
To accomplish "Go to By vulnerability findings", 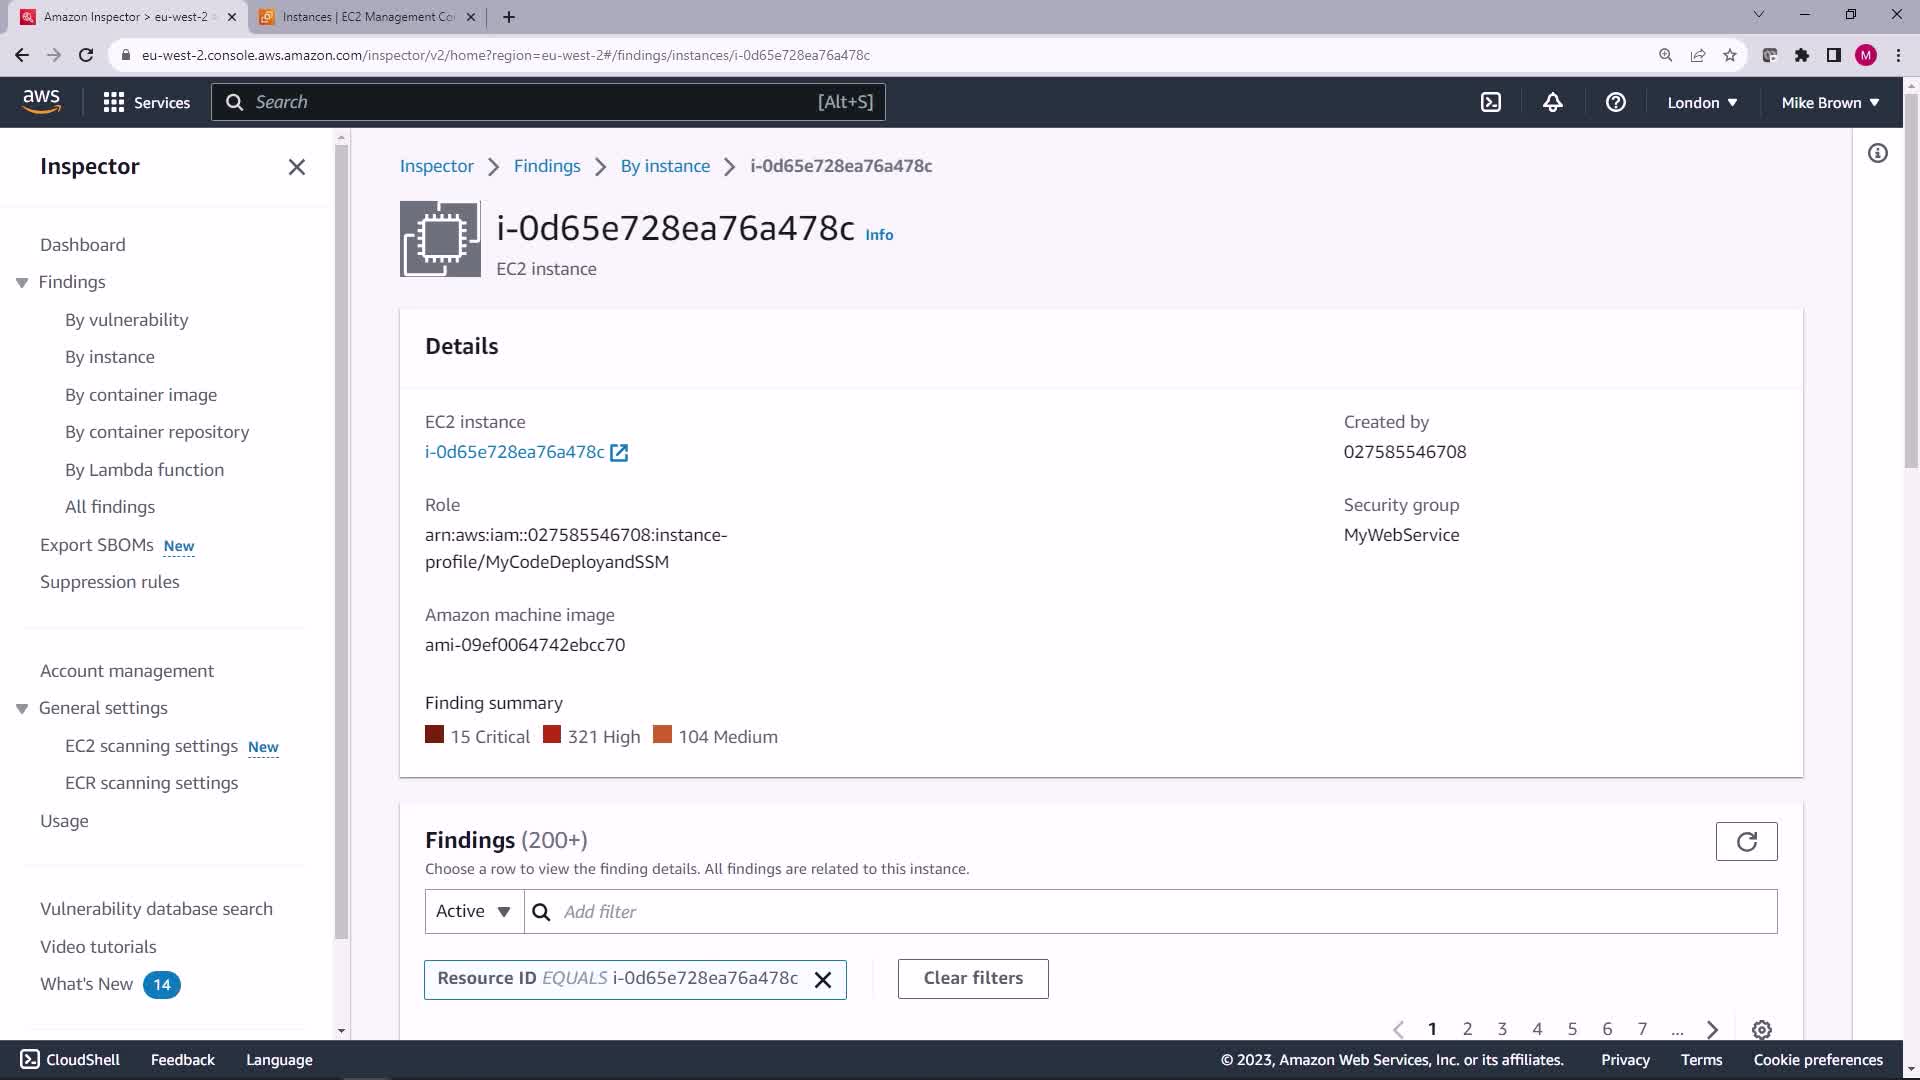I will click(126, 320).
